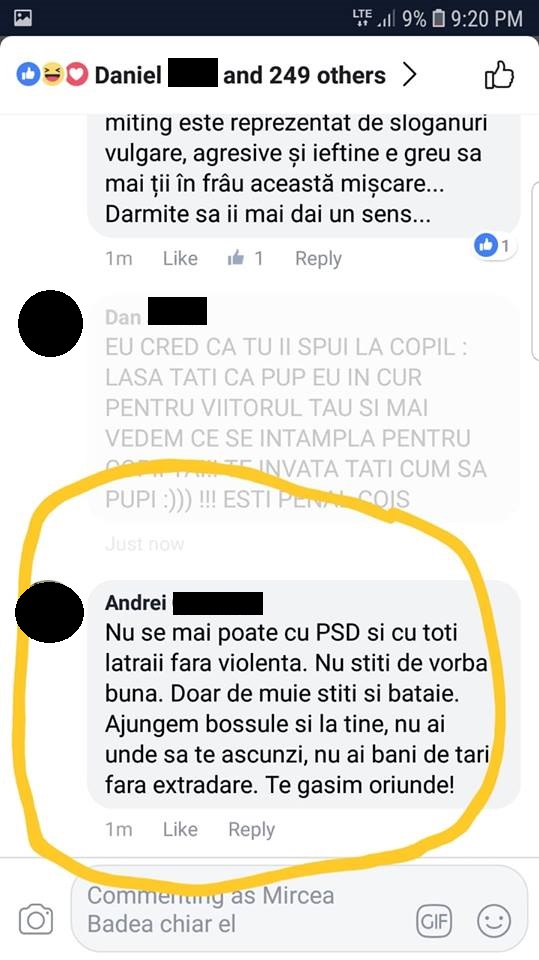
Task: Tap the thumbs-up like icon at top right
Action: pos(499,75)
